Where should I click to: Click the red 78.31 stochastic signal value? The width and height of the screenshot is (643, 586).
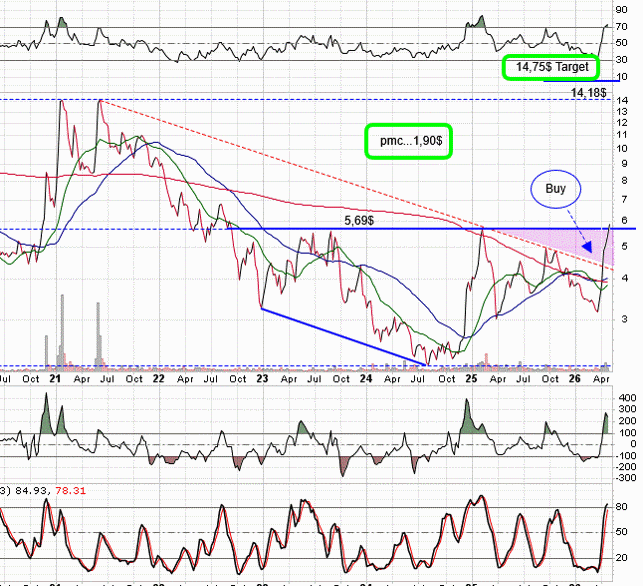click(71, 490)
